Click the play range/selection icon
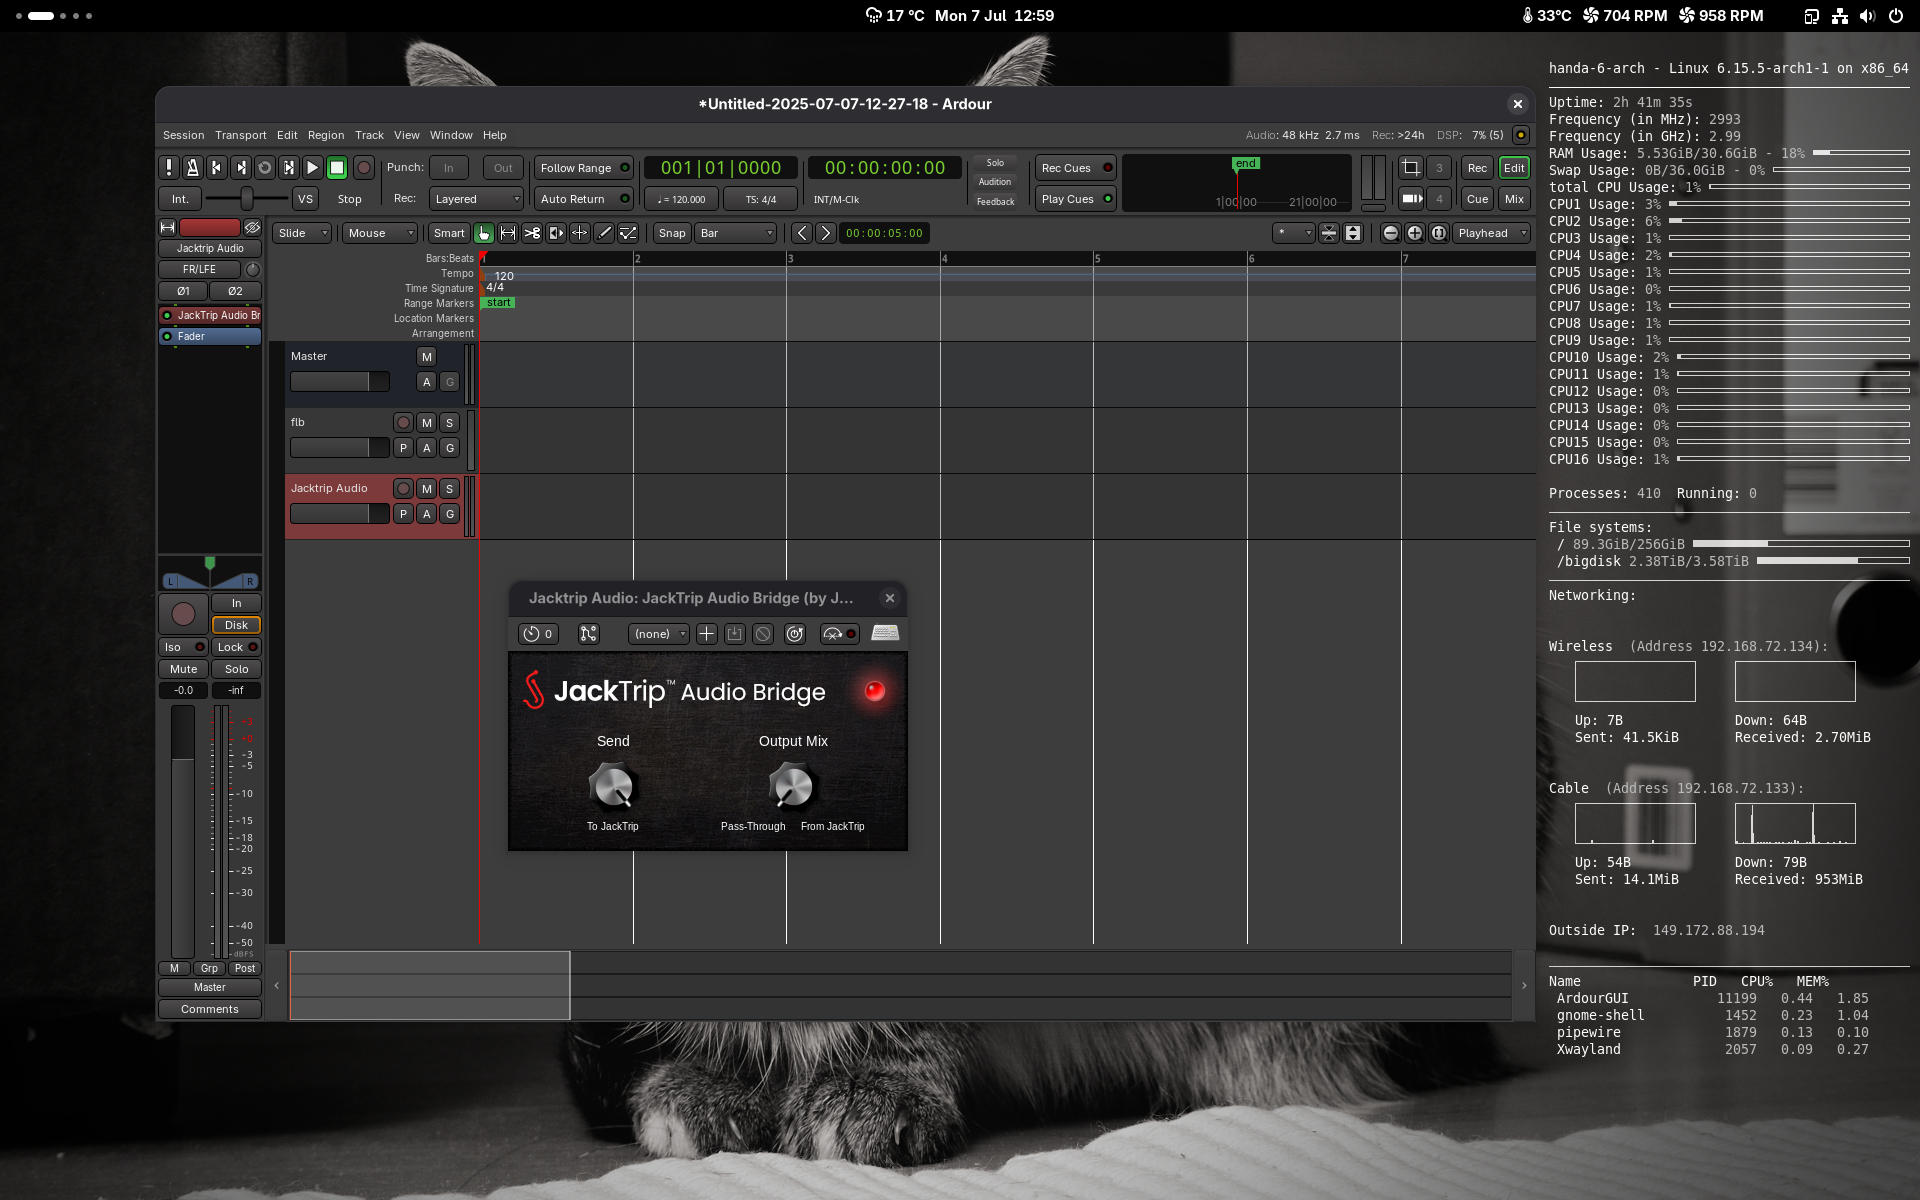This screenshot has width=1920, height=1200. 289,168
